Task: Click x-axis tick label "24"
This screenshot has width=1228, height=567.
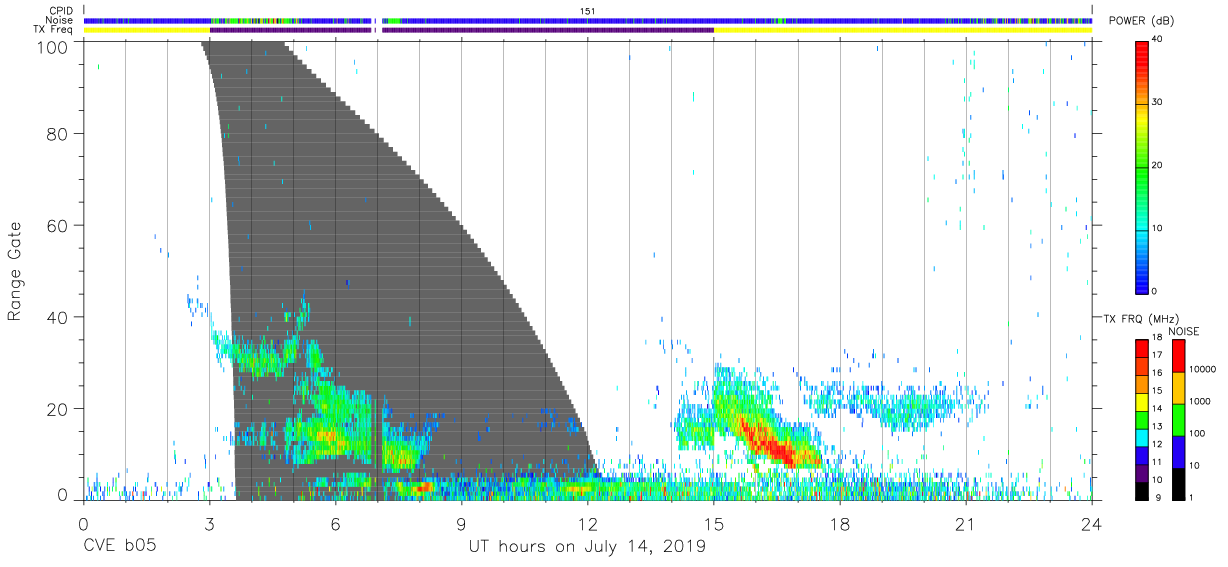Action: pos(1091,522)
